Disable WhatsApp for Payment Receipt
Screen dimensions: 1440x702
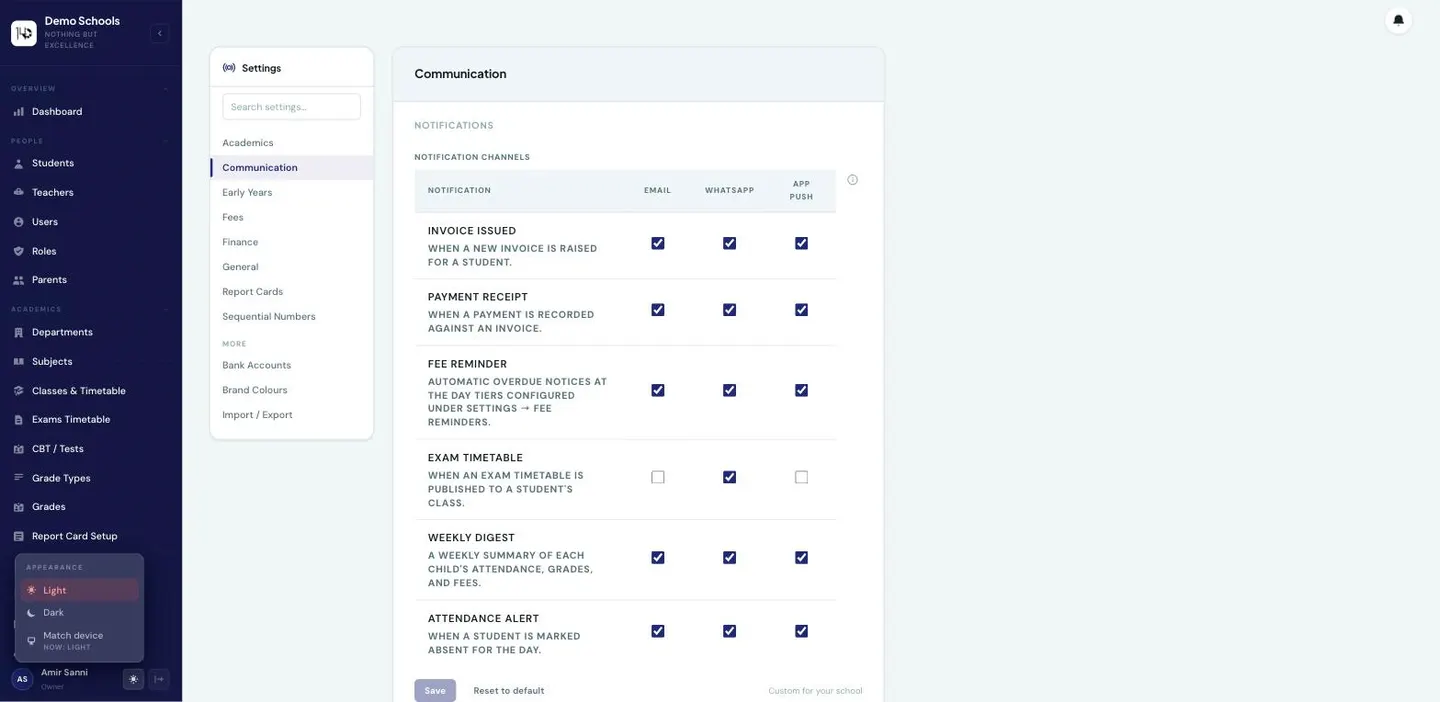tap(730, 310)
